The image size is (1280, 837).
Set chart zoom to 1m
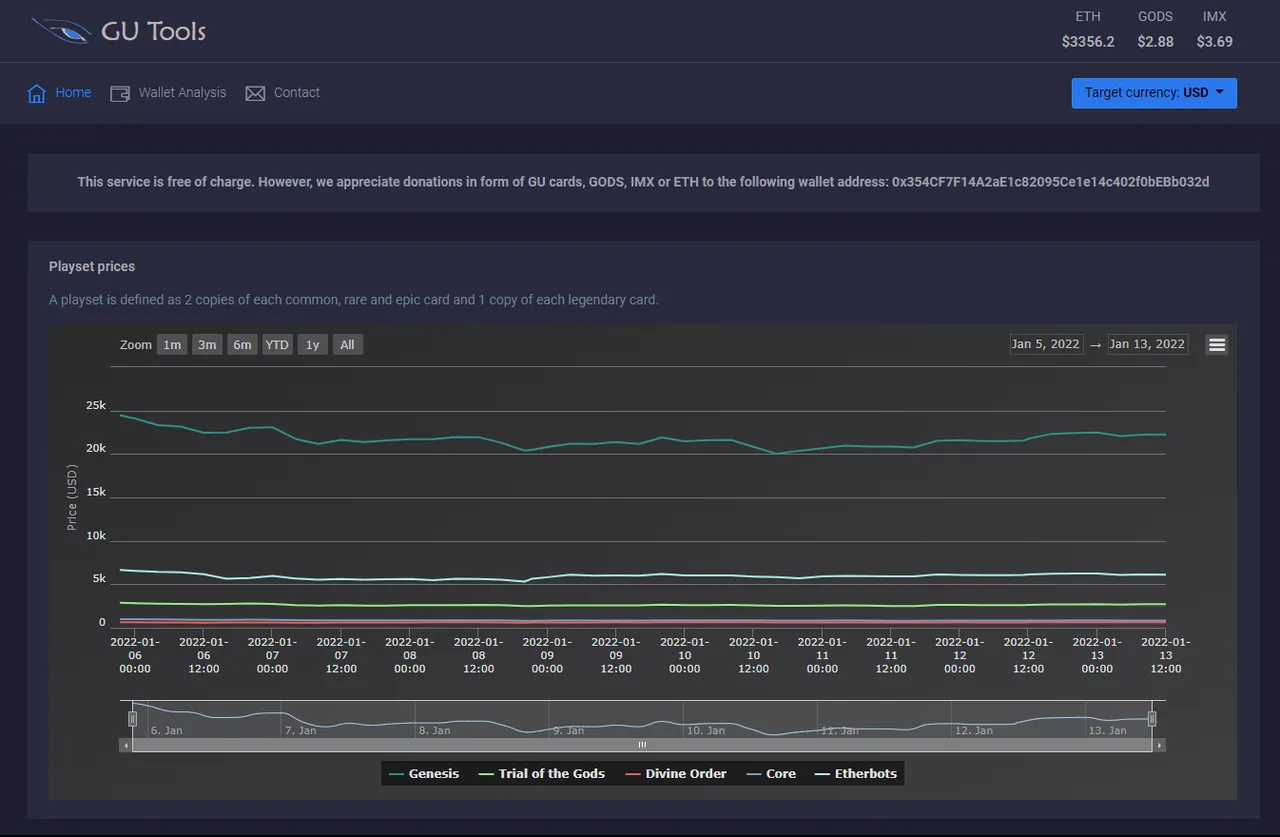pyautogui.click(x=172, y=345)
